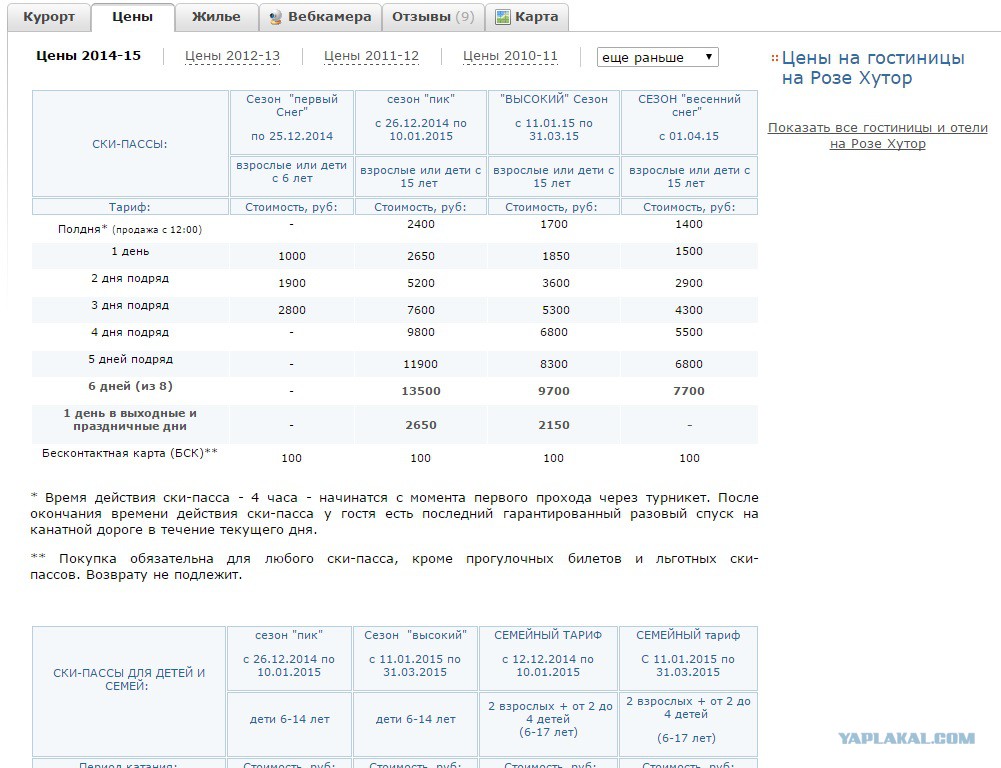The image size is (1001, 768).
Task: Switch to the Жилье tab
Action: 216,17
